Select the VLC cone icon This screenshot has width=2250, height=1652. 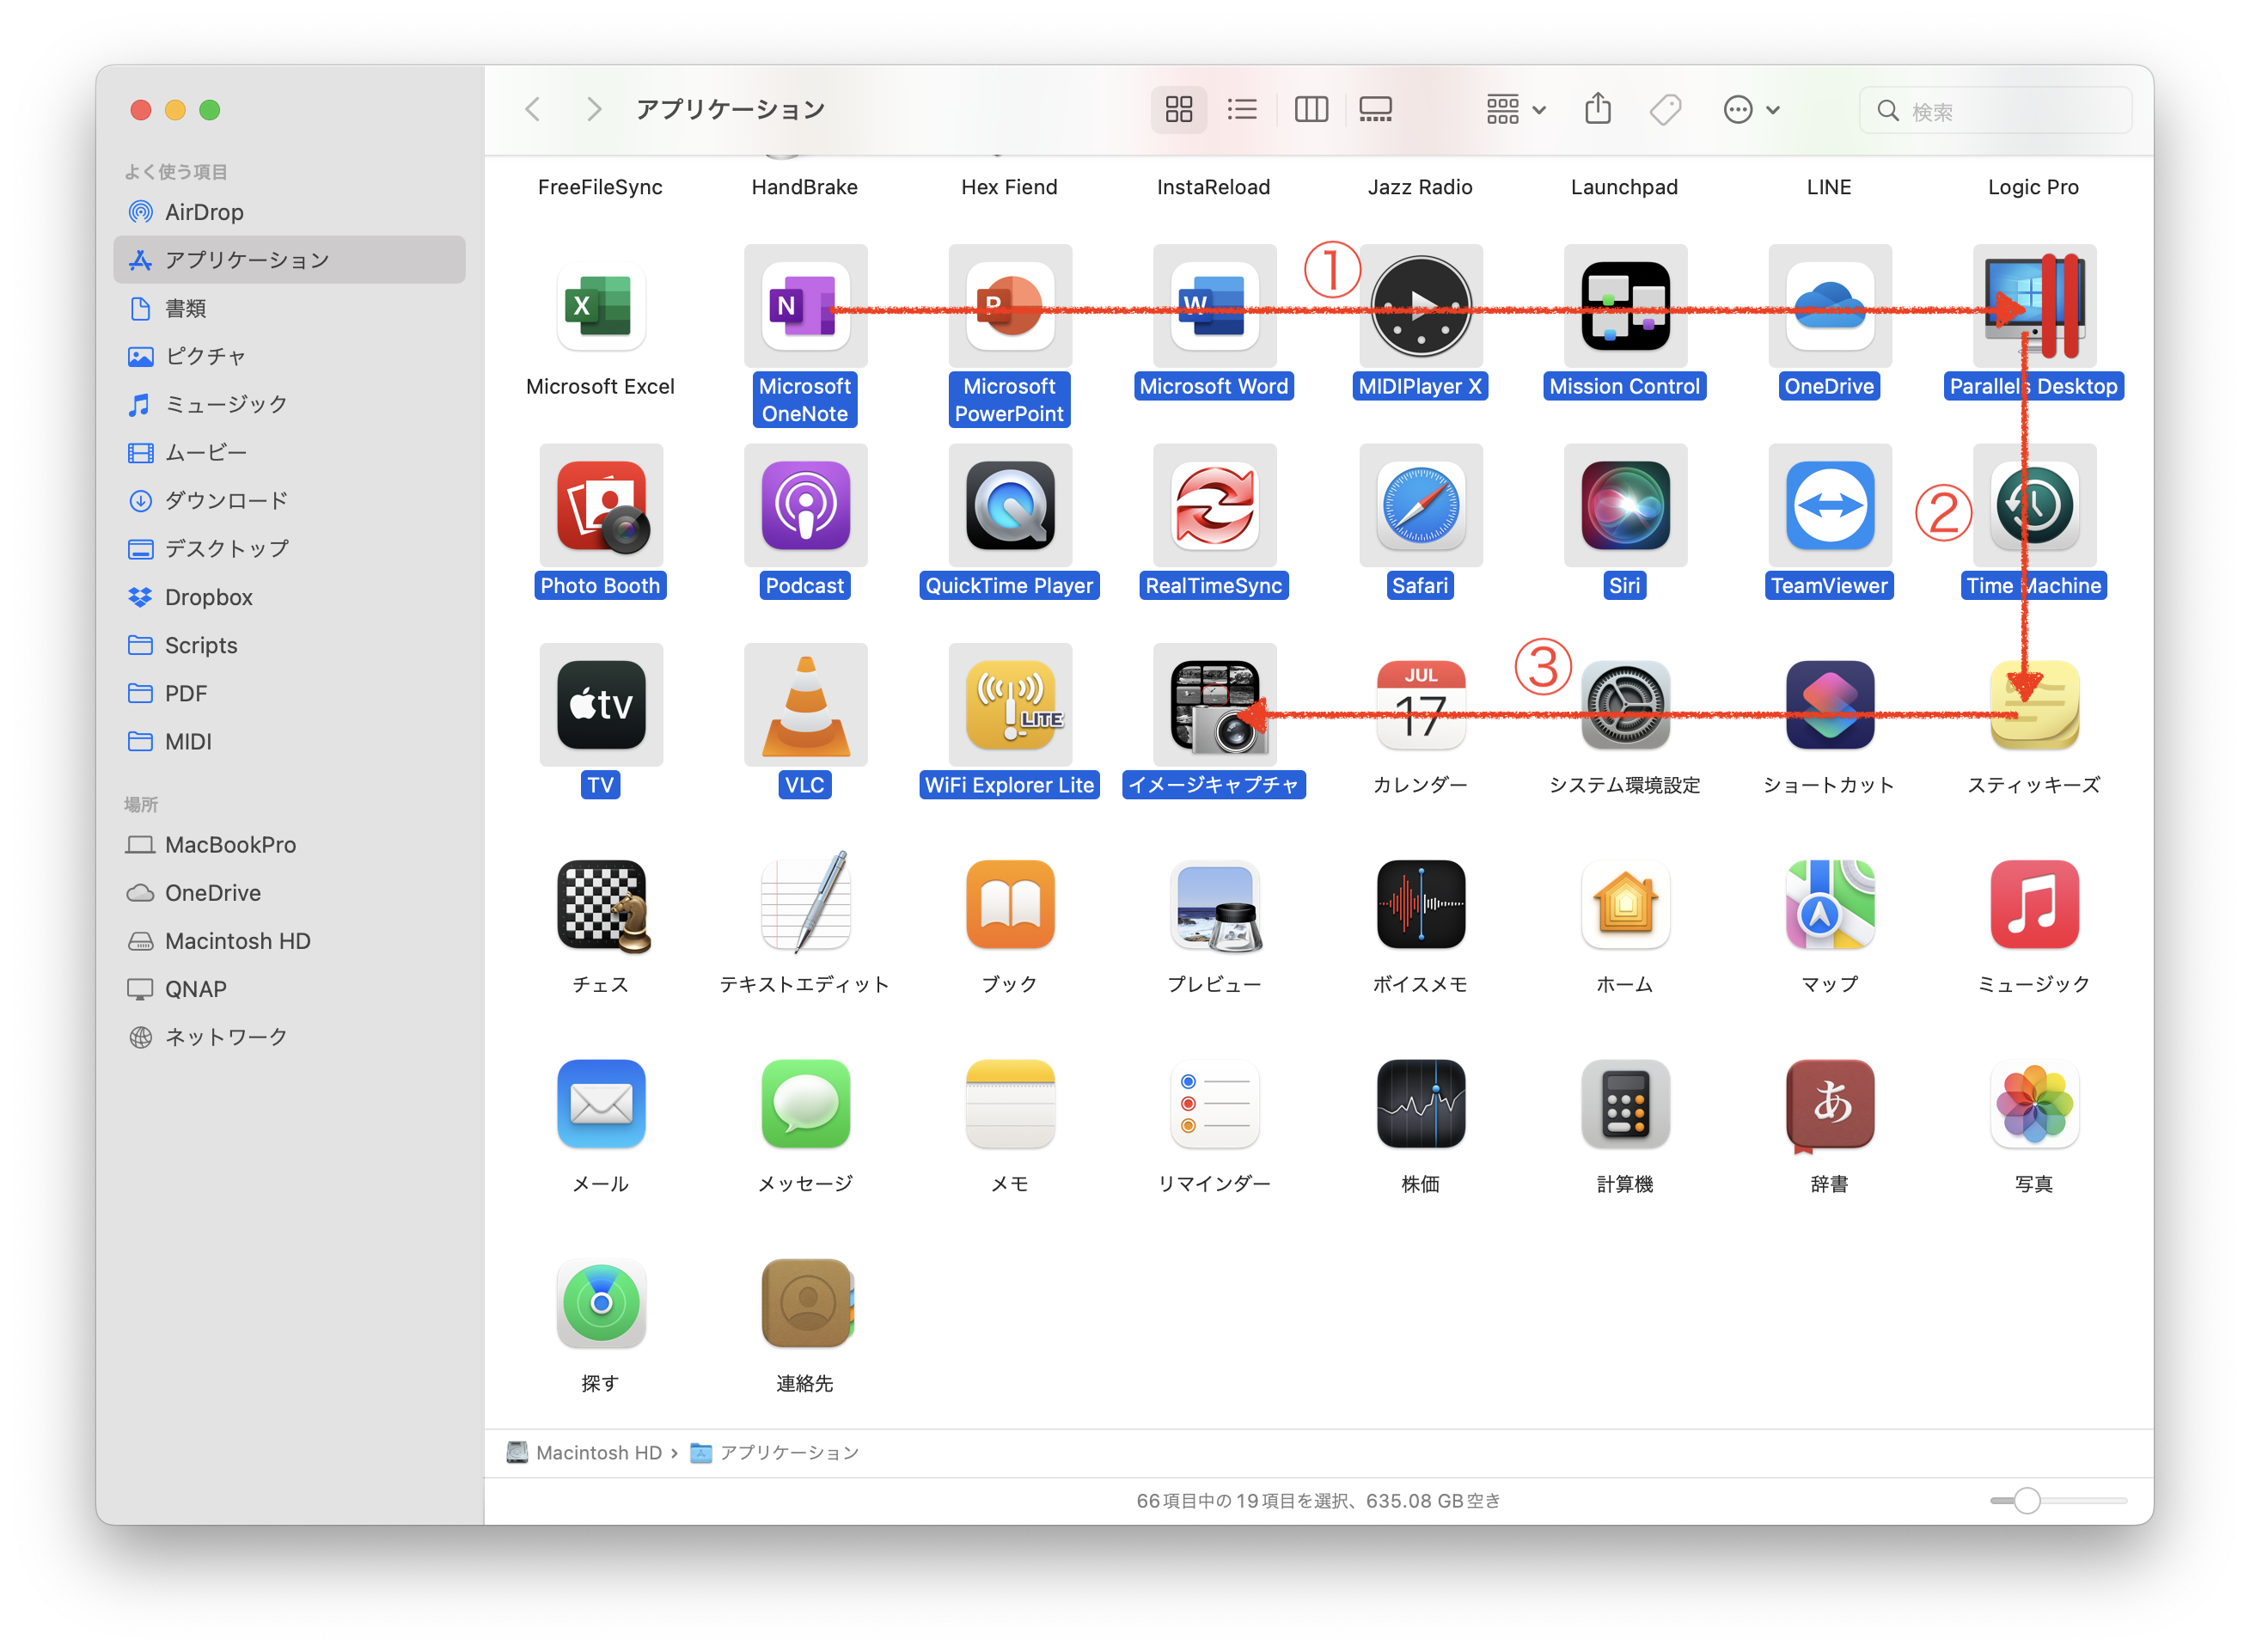coord(805,706)
